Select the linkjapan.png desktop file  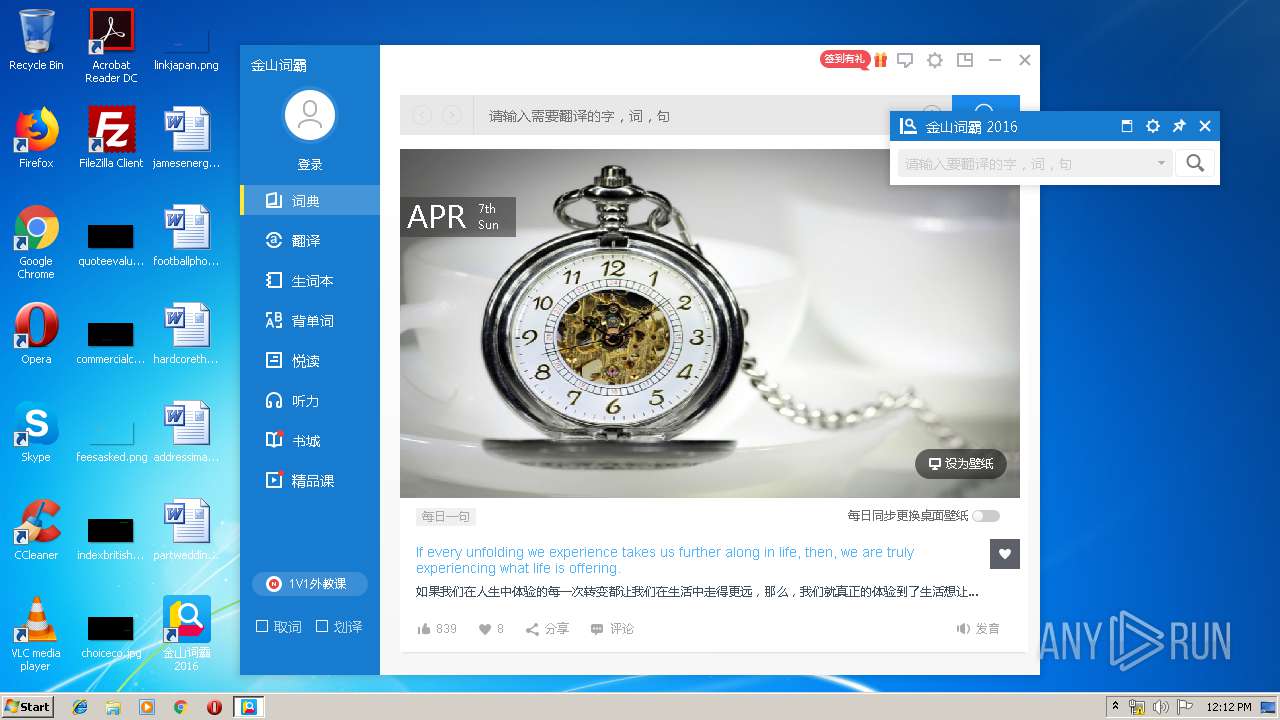pos(187,46)
